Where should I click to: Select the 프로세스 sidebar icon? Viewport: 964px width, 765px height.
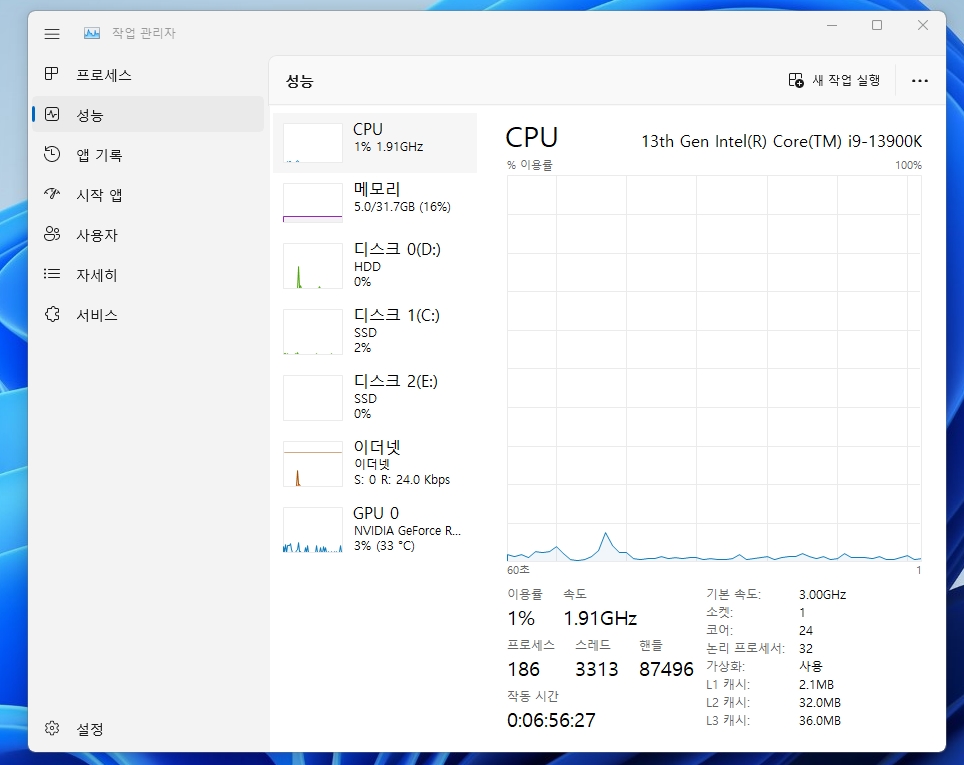pyautogui.click(x=52, y=74)
